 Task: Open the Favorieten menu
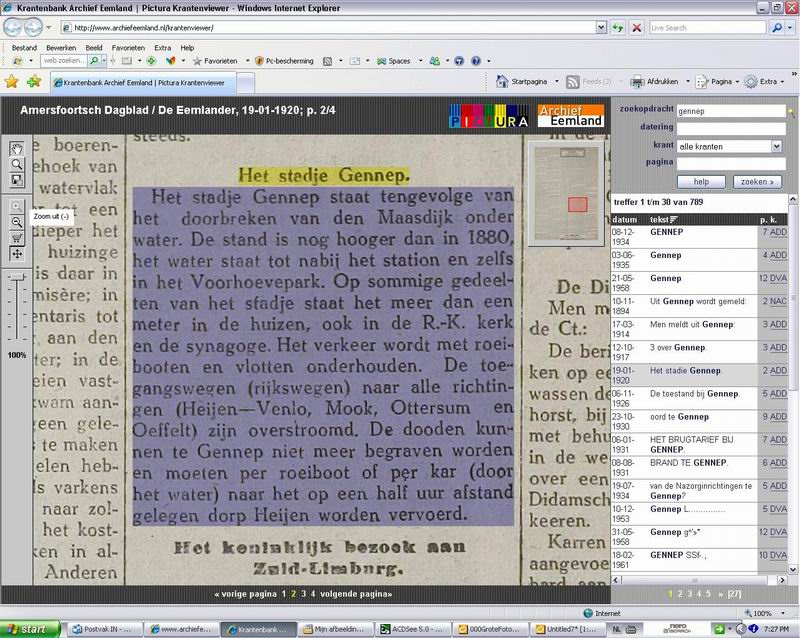coord(128,47)
